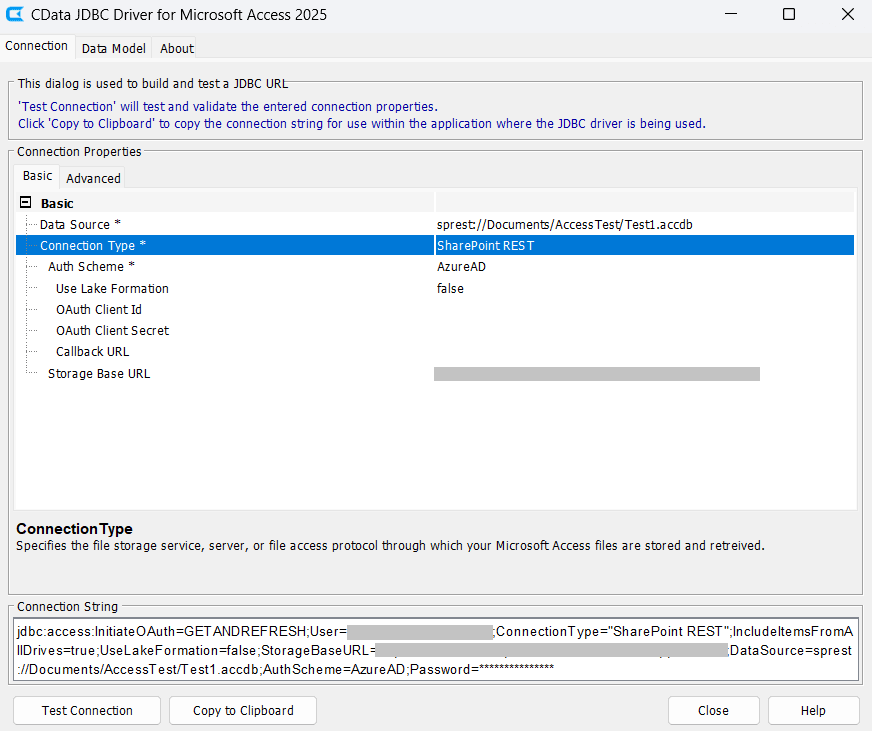Click the OAuth Client Secret value field
This screenshot has height=731, width=872.
[x=644, y=331]
